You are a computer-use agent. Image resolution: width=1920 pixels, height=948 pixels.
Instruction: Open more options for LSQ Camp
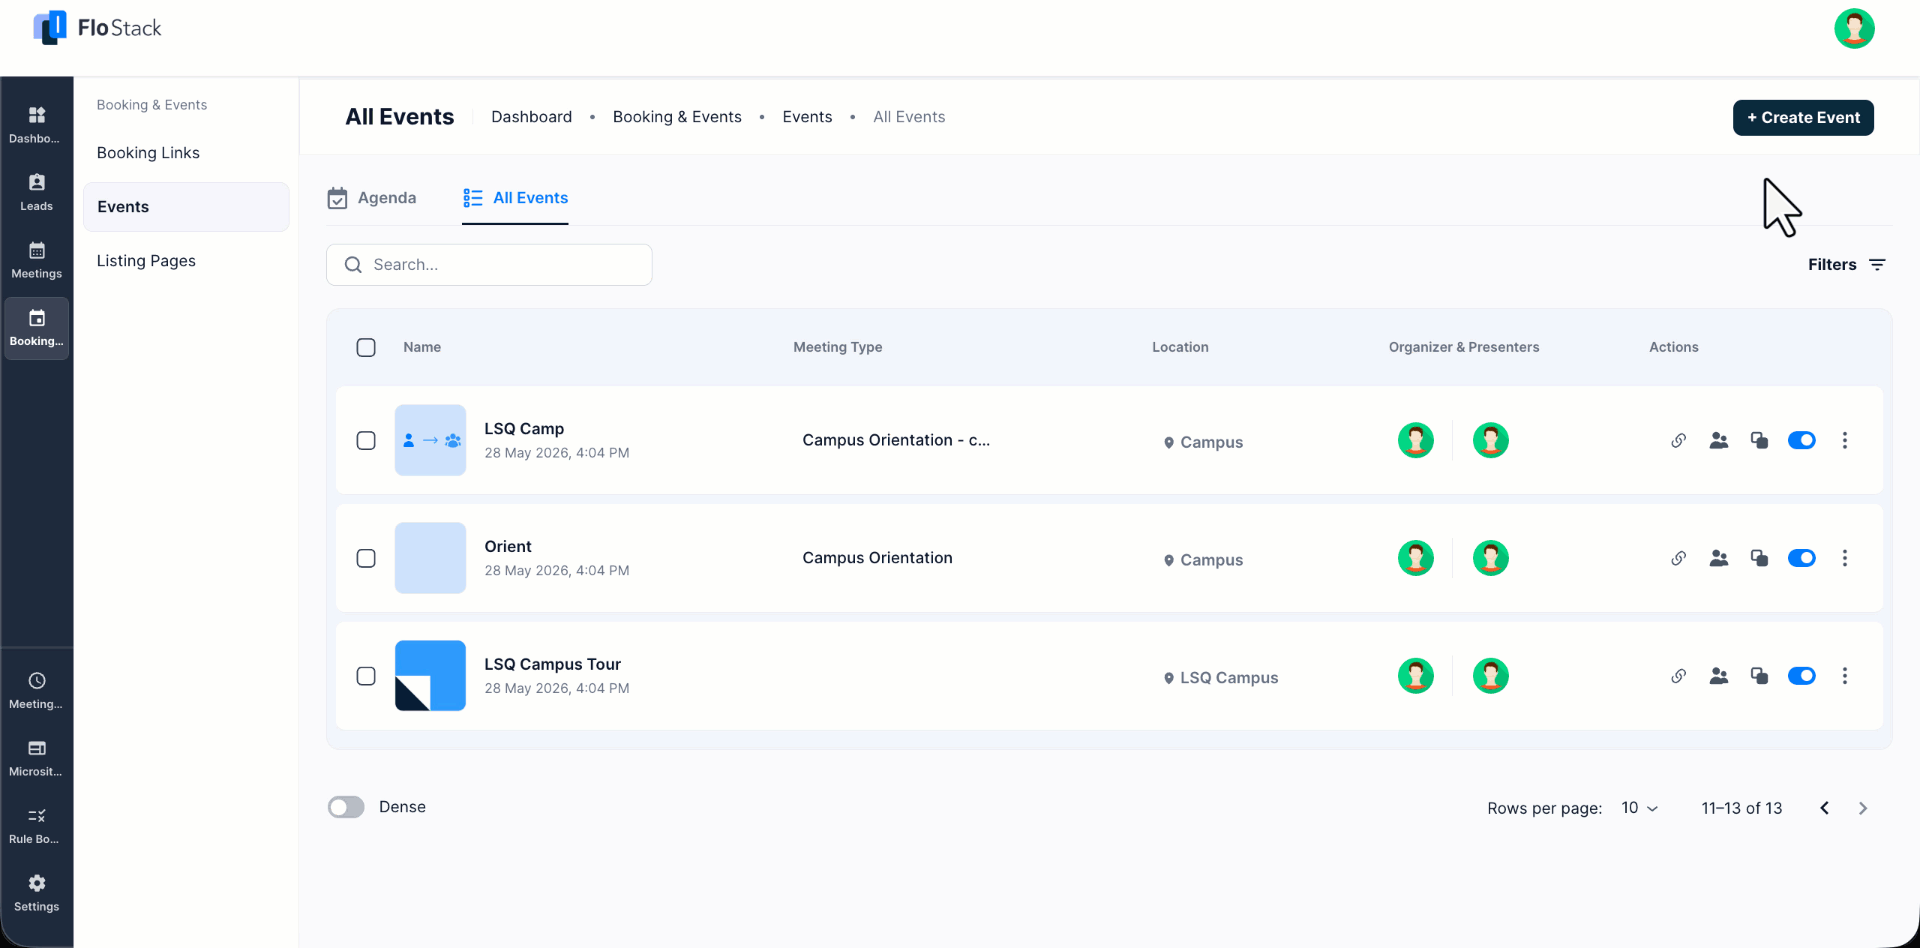[1845, 440]
